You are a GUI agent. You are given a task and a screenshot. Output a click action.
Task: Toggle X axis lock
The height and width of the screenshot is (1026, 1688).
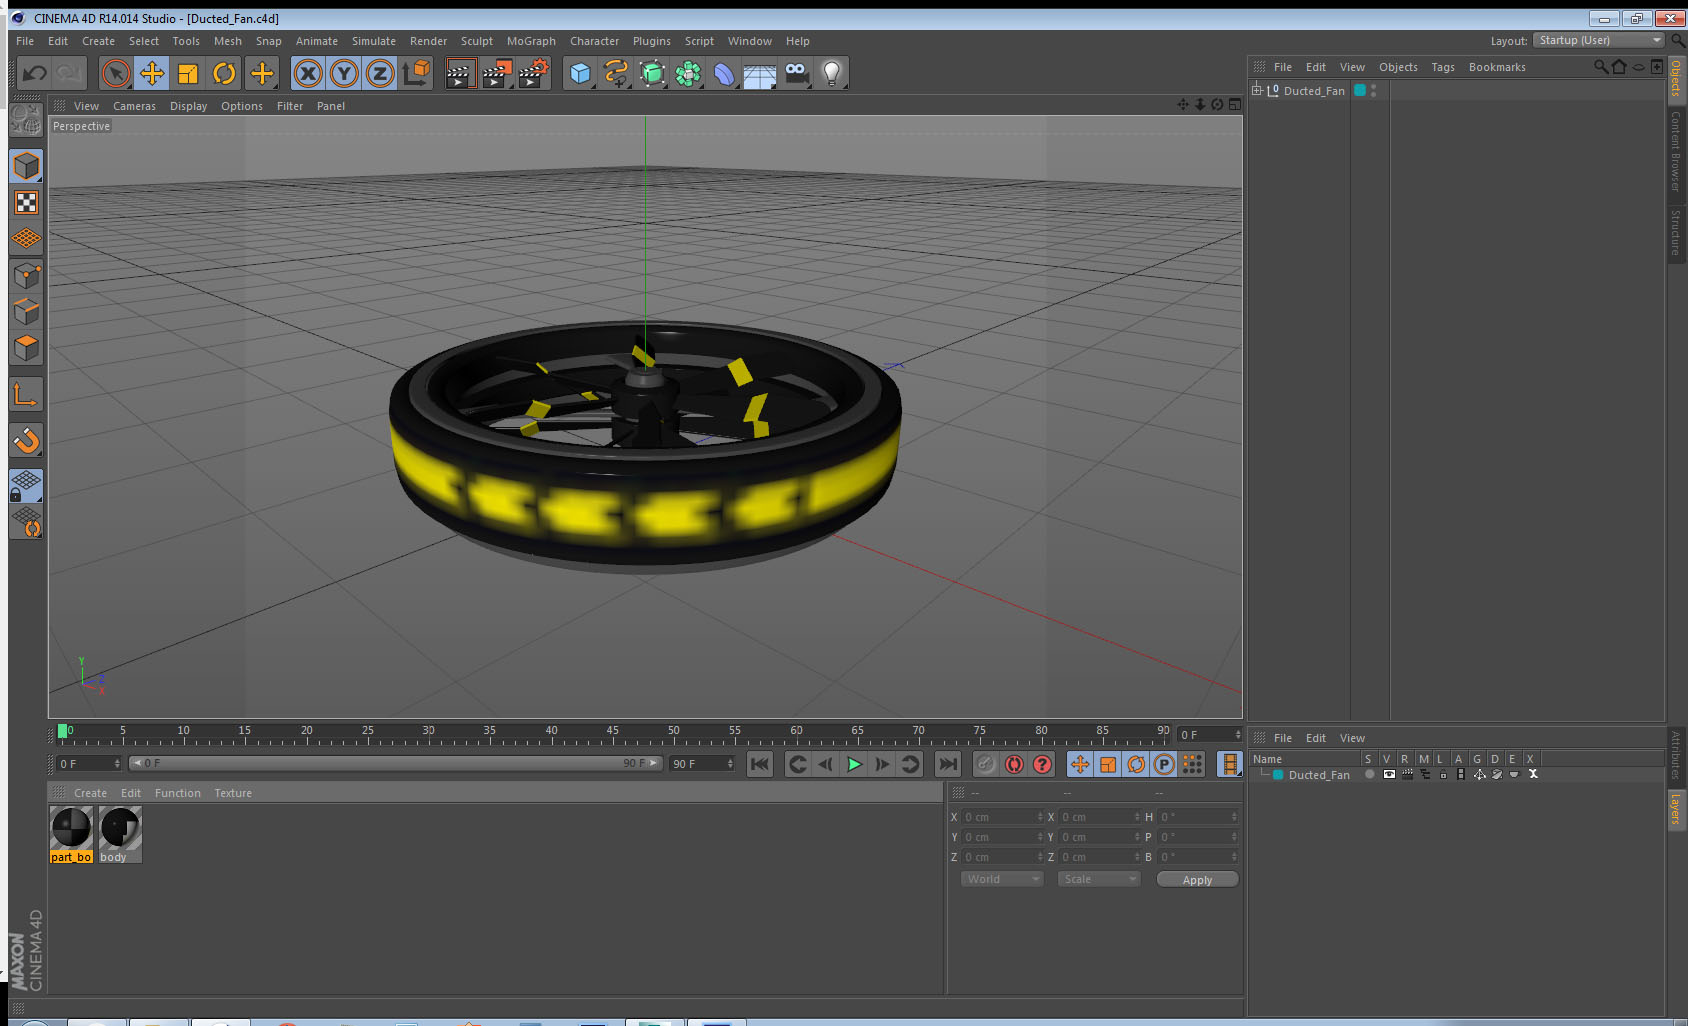pos(308,73)
